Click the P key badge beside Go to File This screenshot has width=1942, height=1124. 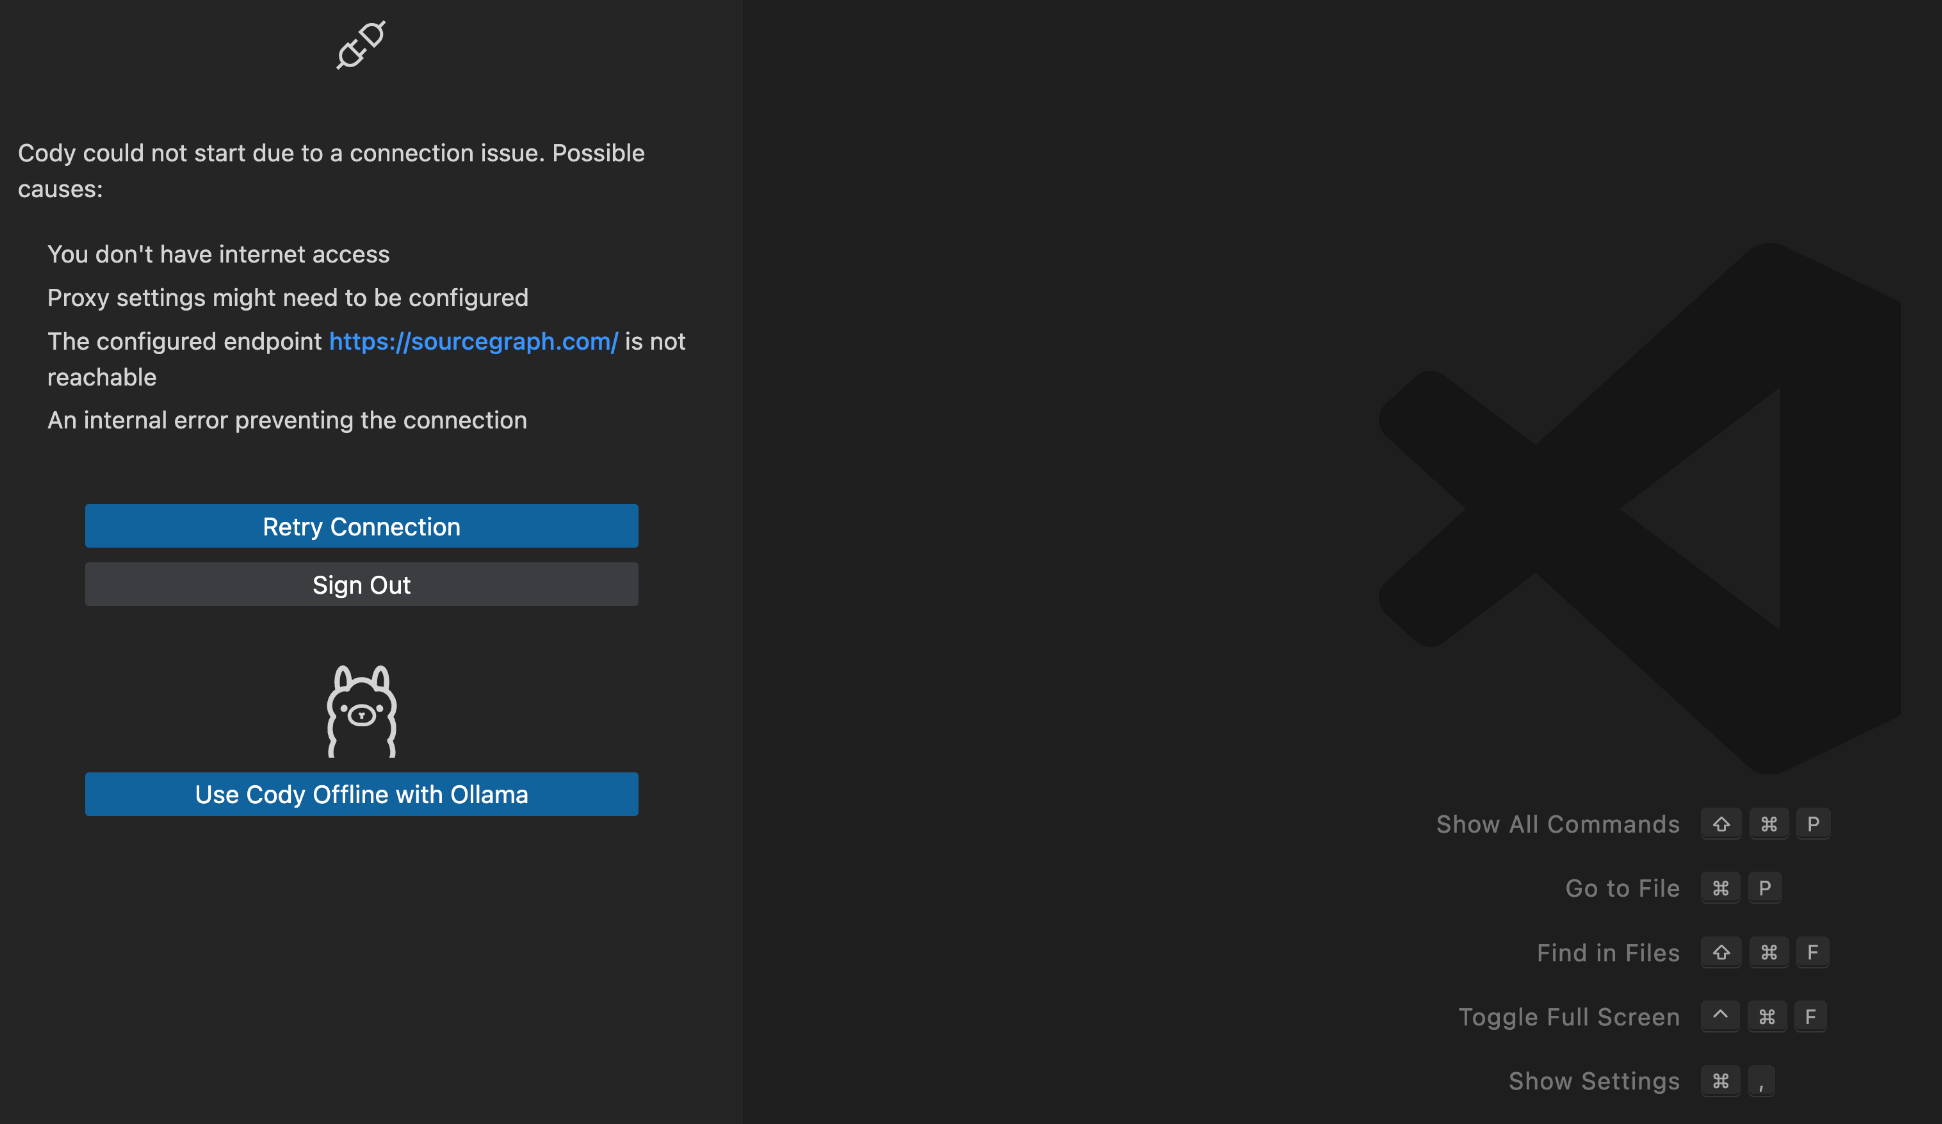(1765, 888)
